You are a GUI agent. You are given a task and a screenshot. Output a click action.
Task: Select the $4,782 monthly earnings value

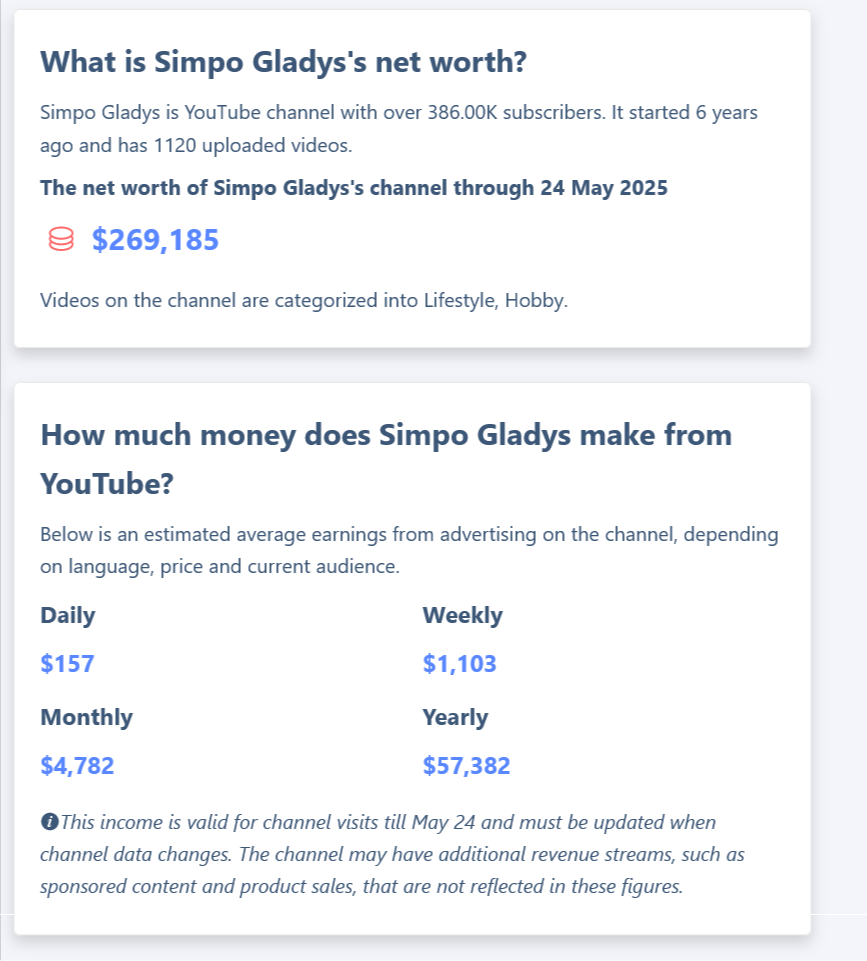point(77,766)
